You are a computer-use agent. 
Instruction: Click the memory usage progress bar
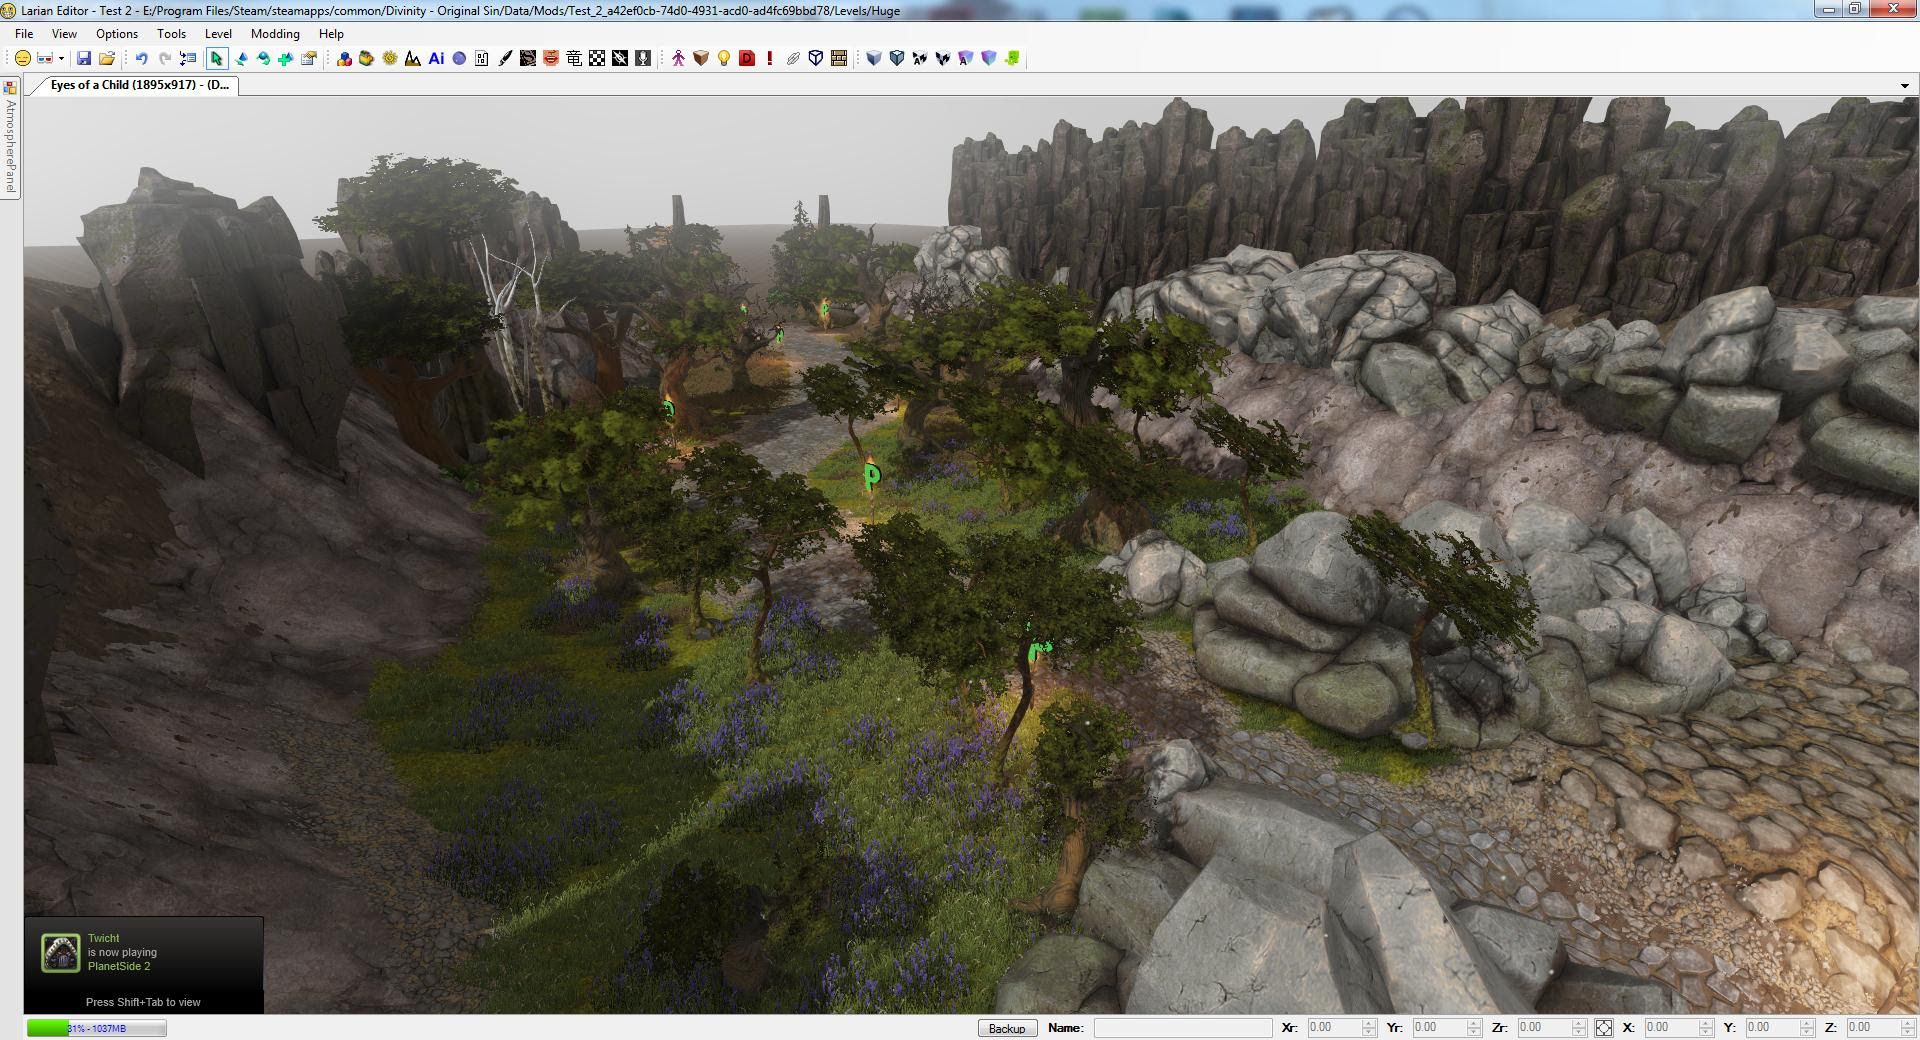[96, 1028]
